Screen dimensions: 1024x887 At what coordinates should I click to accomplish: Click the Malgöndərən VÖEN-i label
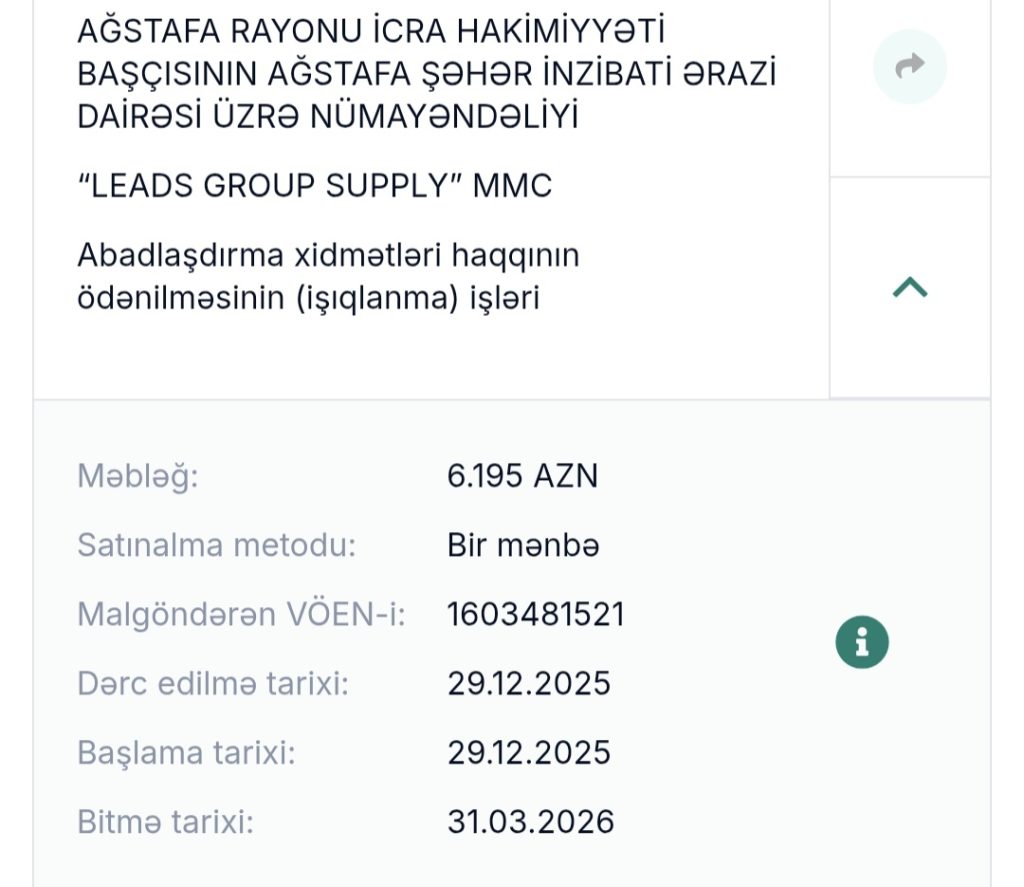241,615
